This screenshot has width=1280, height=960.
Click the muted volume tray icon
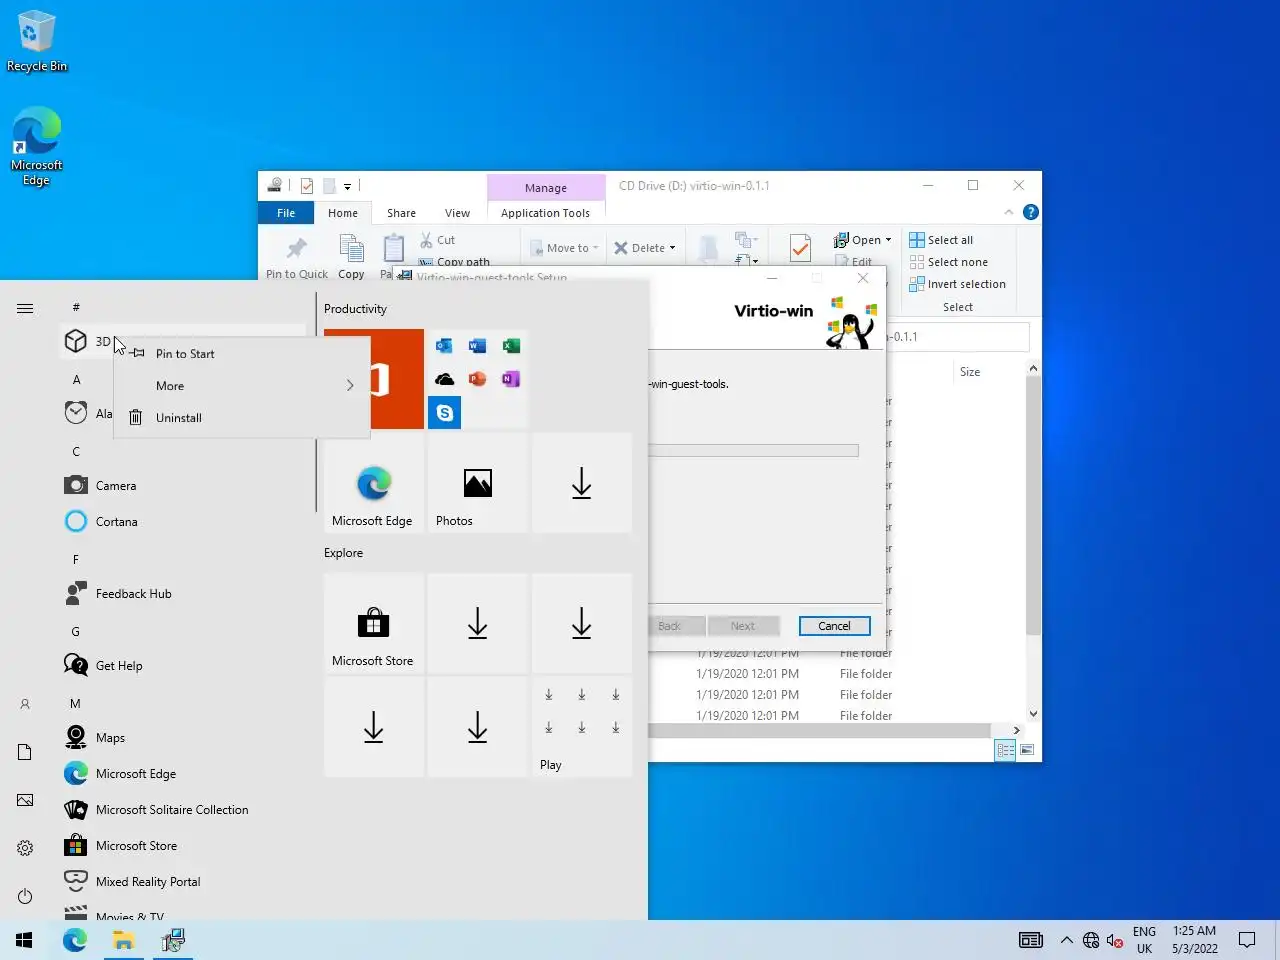pyautogui.click(x=1115, y=940)
